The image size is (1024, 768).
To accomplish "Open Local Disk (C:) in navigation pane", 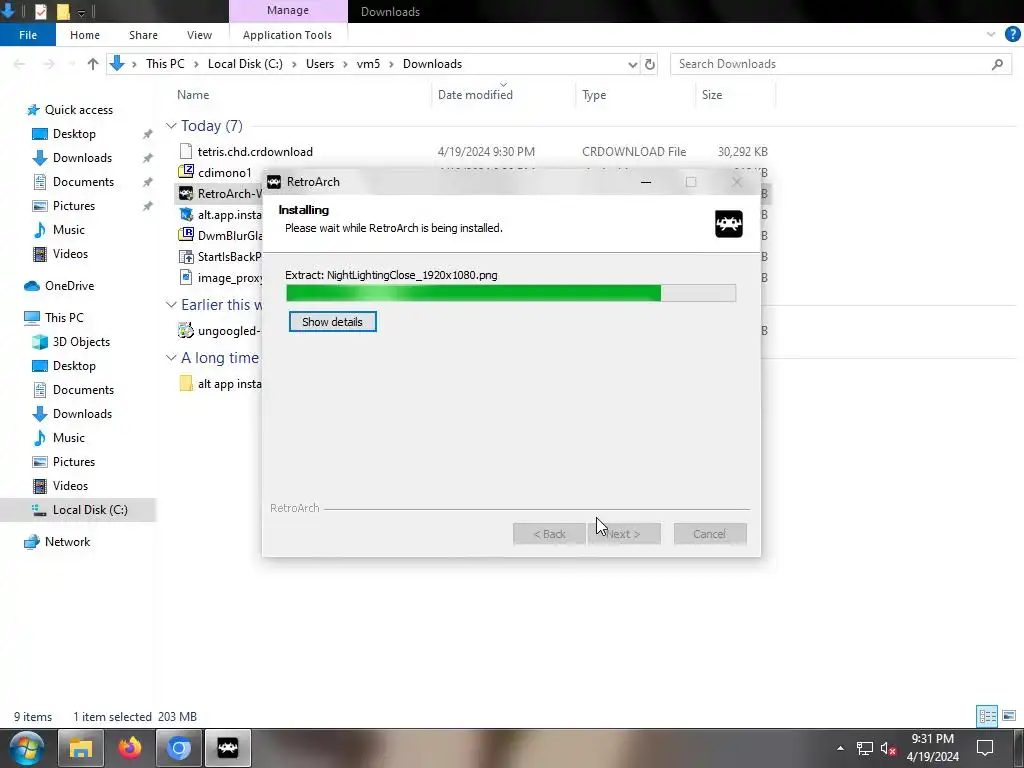I will click(x=90, y=510).
